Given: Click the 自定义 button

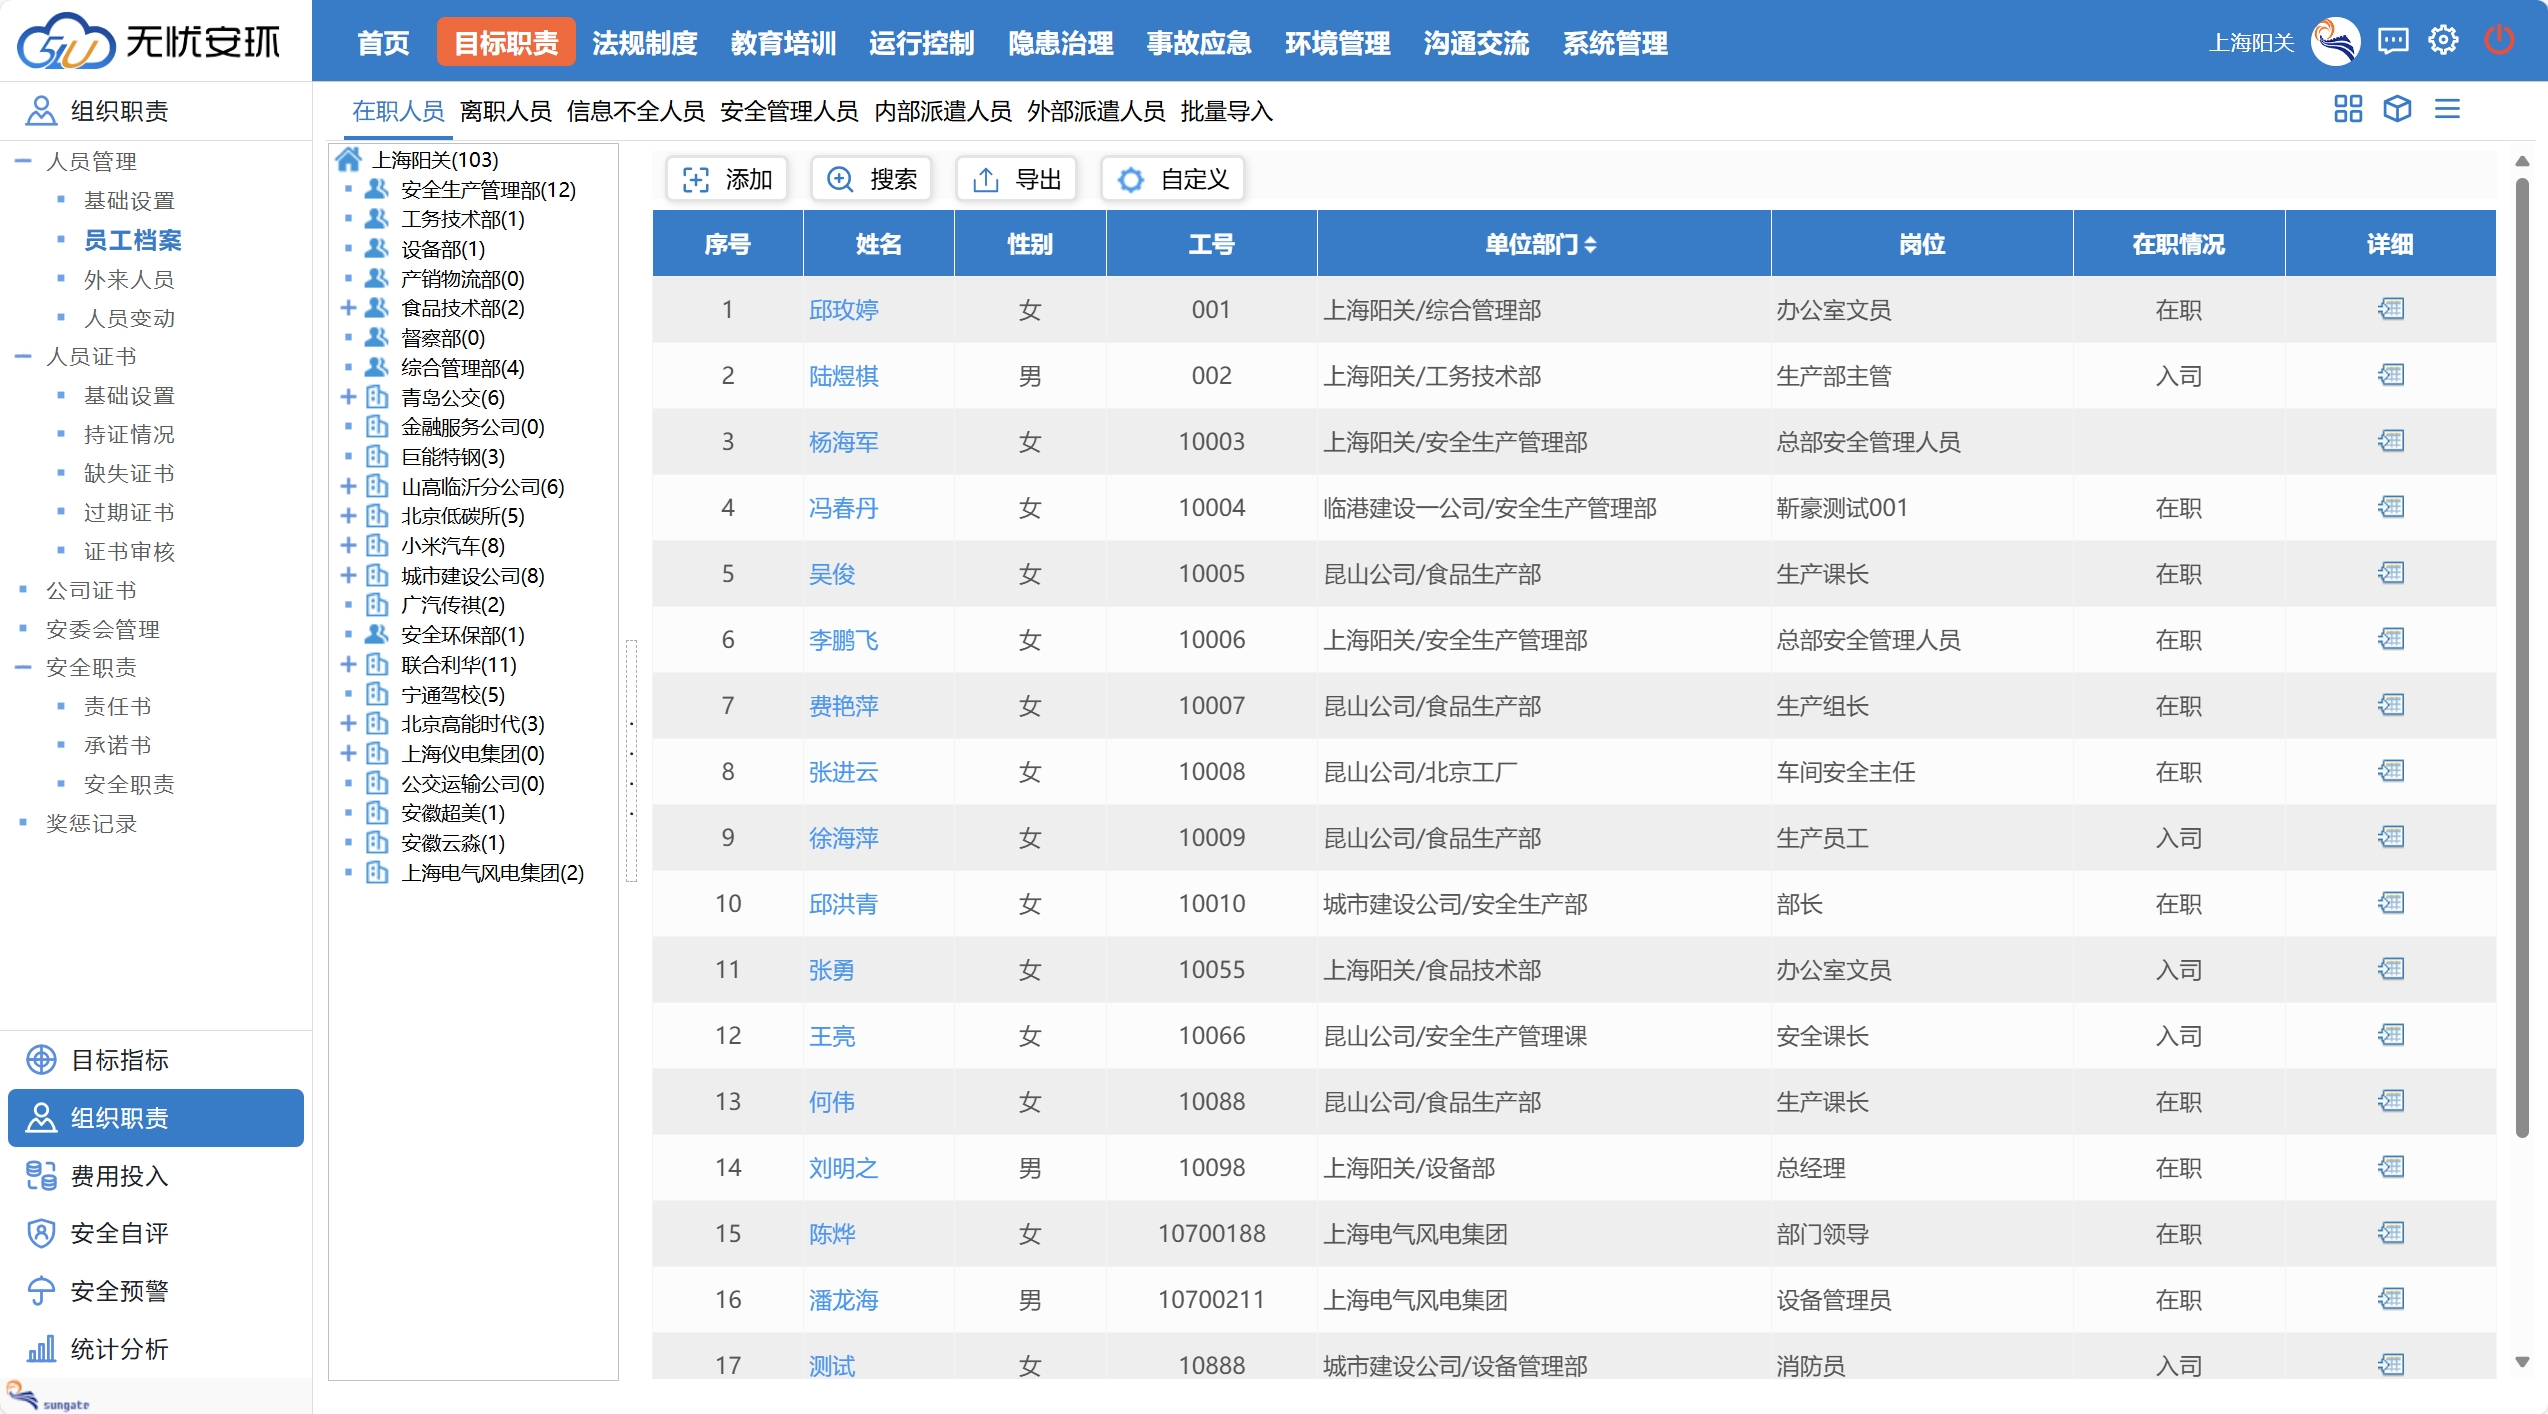Looking at the screenshot, I should pyautogui.click(x=1173, y=179).
